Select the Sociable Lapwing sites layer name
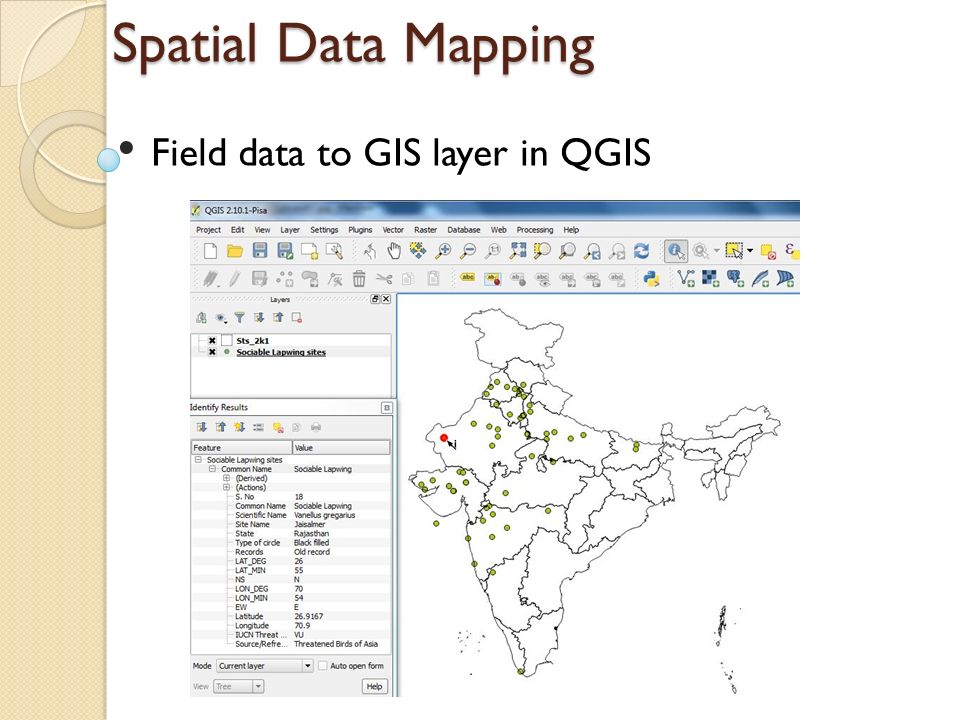This screenshot has width=960, height=720. tap(281, 352)
